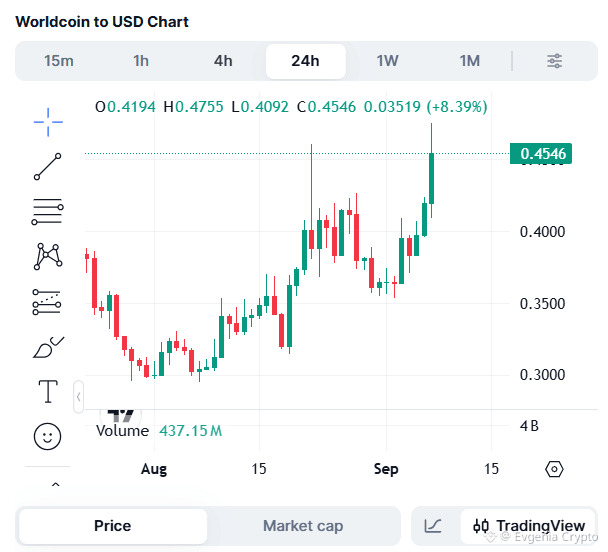Image resolution: width=608 pixels, height=552 pixels.
Task: Select the crosshair cursor tool
Action: tap(48, 122)
